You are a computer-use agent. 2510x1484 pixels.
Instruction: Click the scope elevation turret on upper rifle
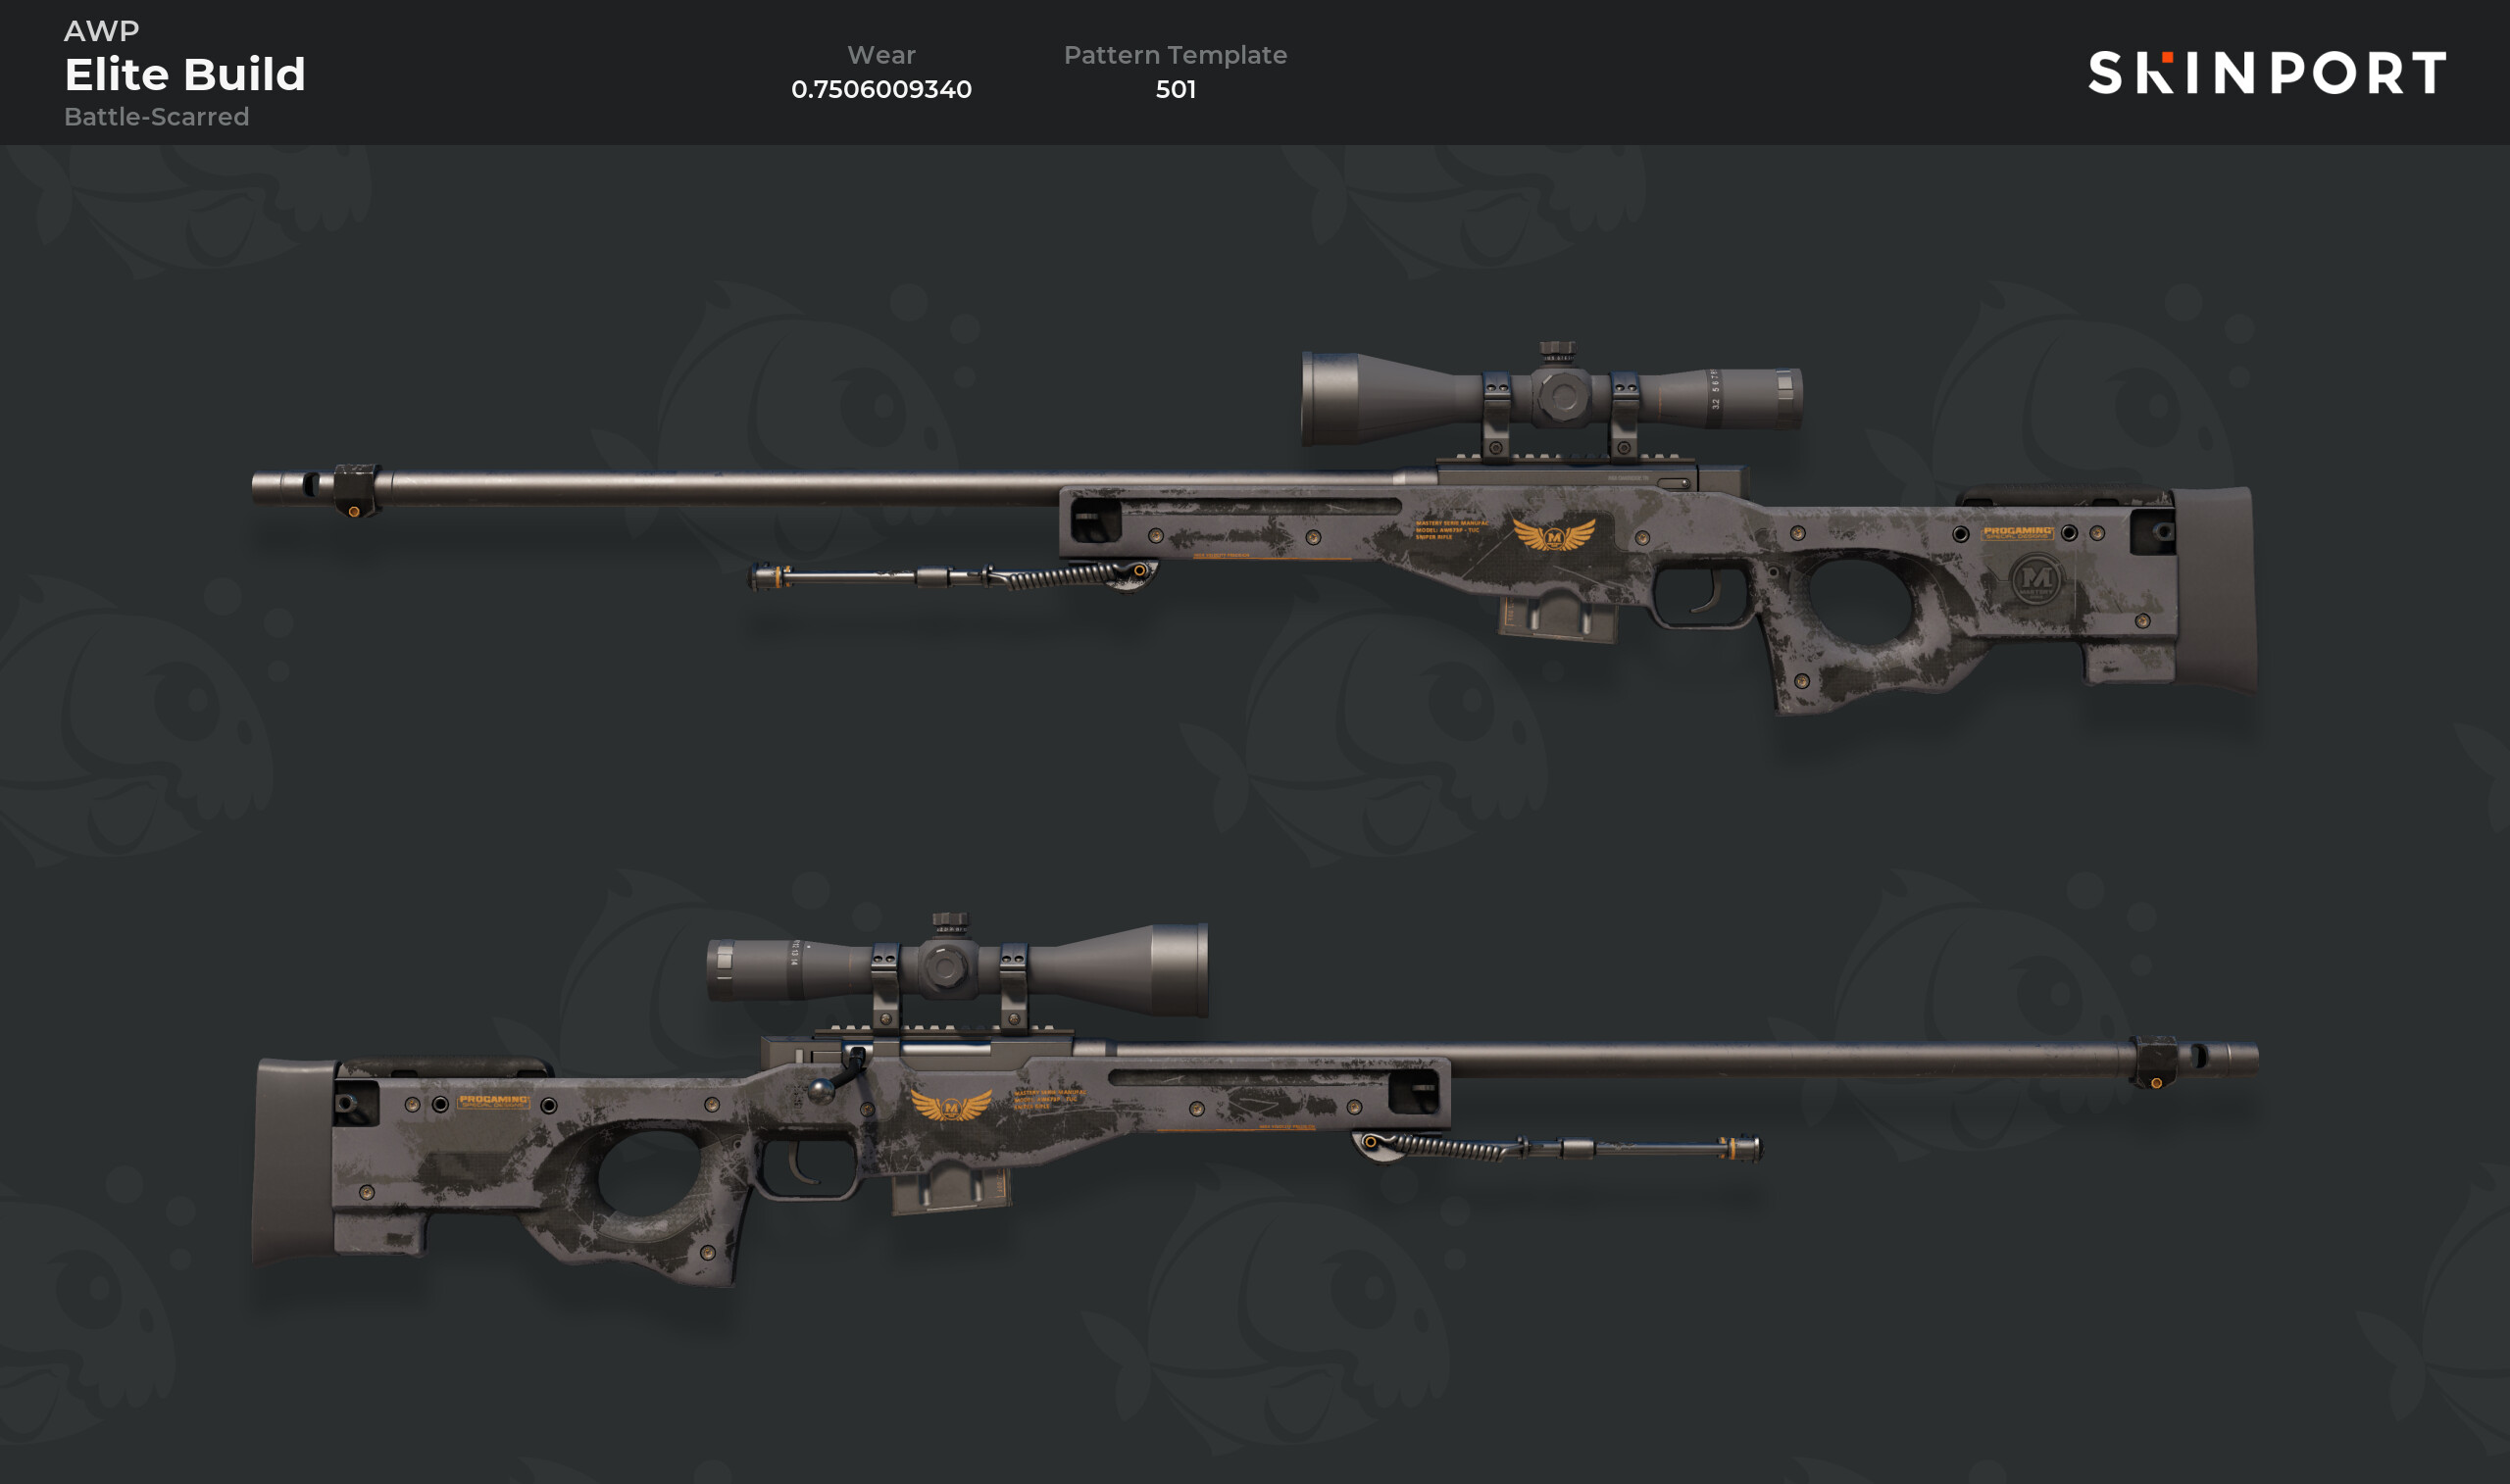[x=1557, y=351]
